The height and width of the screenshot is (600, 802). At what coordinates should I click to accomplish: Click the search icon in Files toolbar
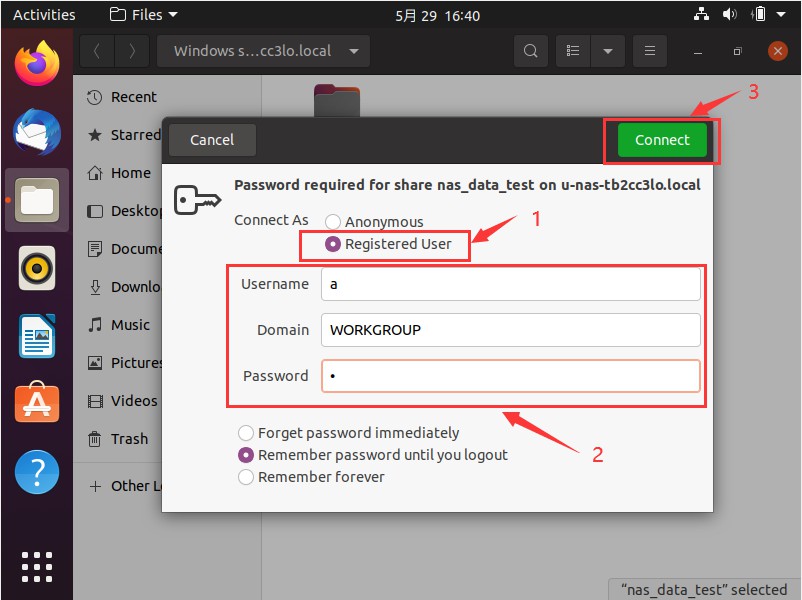pyautogui.click(x=531, y=51)
